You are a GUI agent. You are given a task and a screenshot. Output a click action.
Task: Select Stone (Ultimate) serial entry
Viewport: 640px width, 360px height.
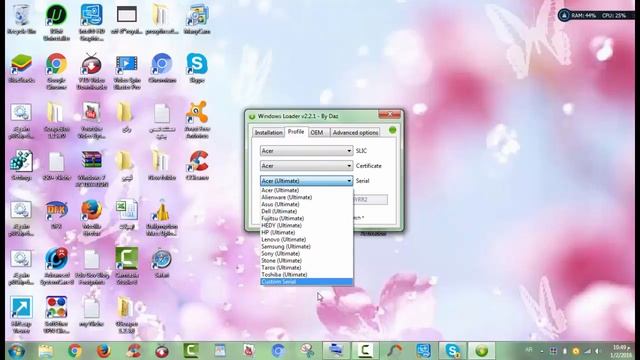[x=307, y=260]
